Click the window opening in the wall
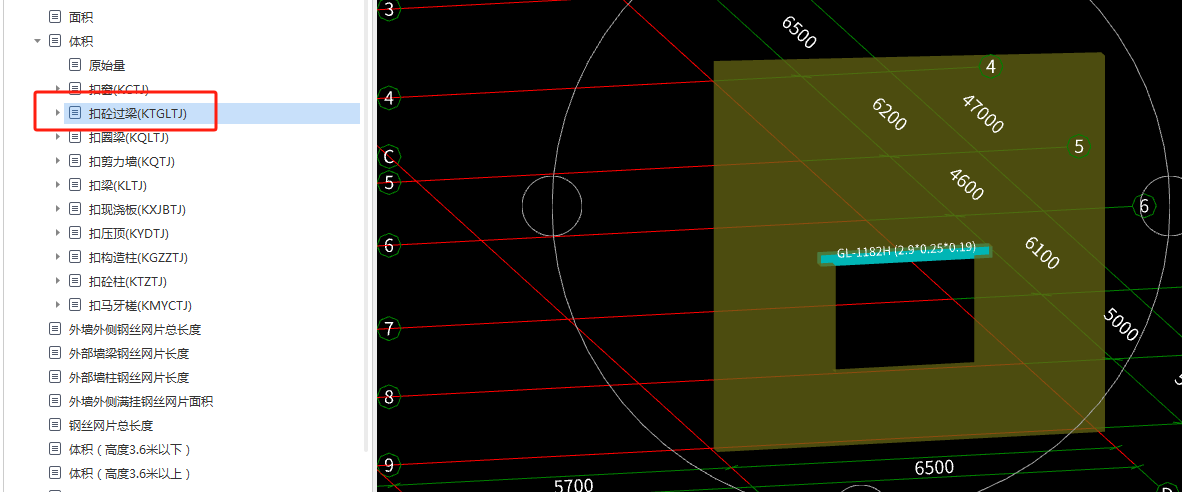Screen dimensions: 1182x492 (905, 313)
